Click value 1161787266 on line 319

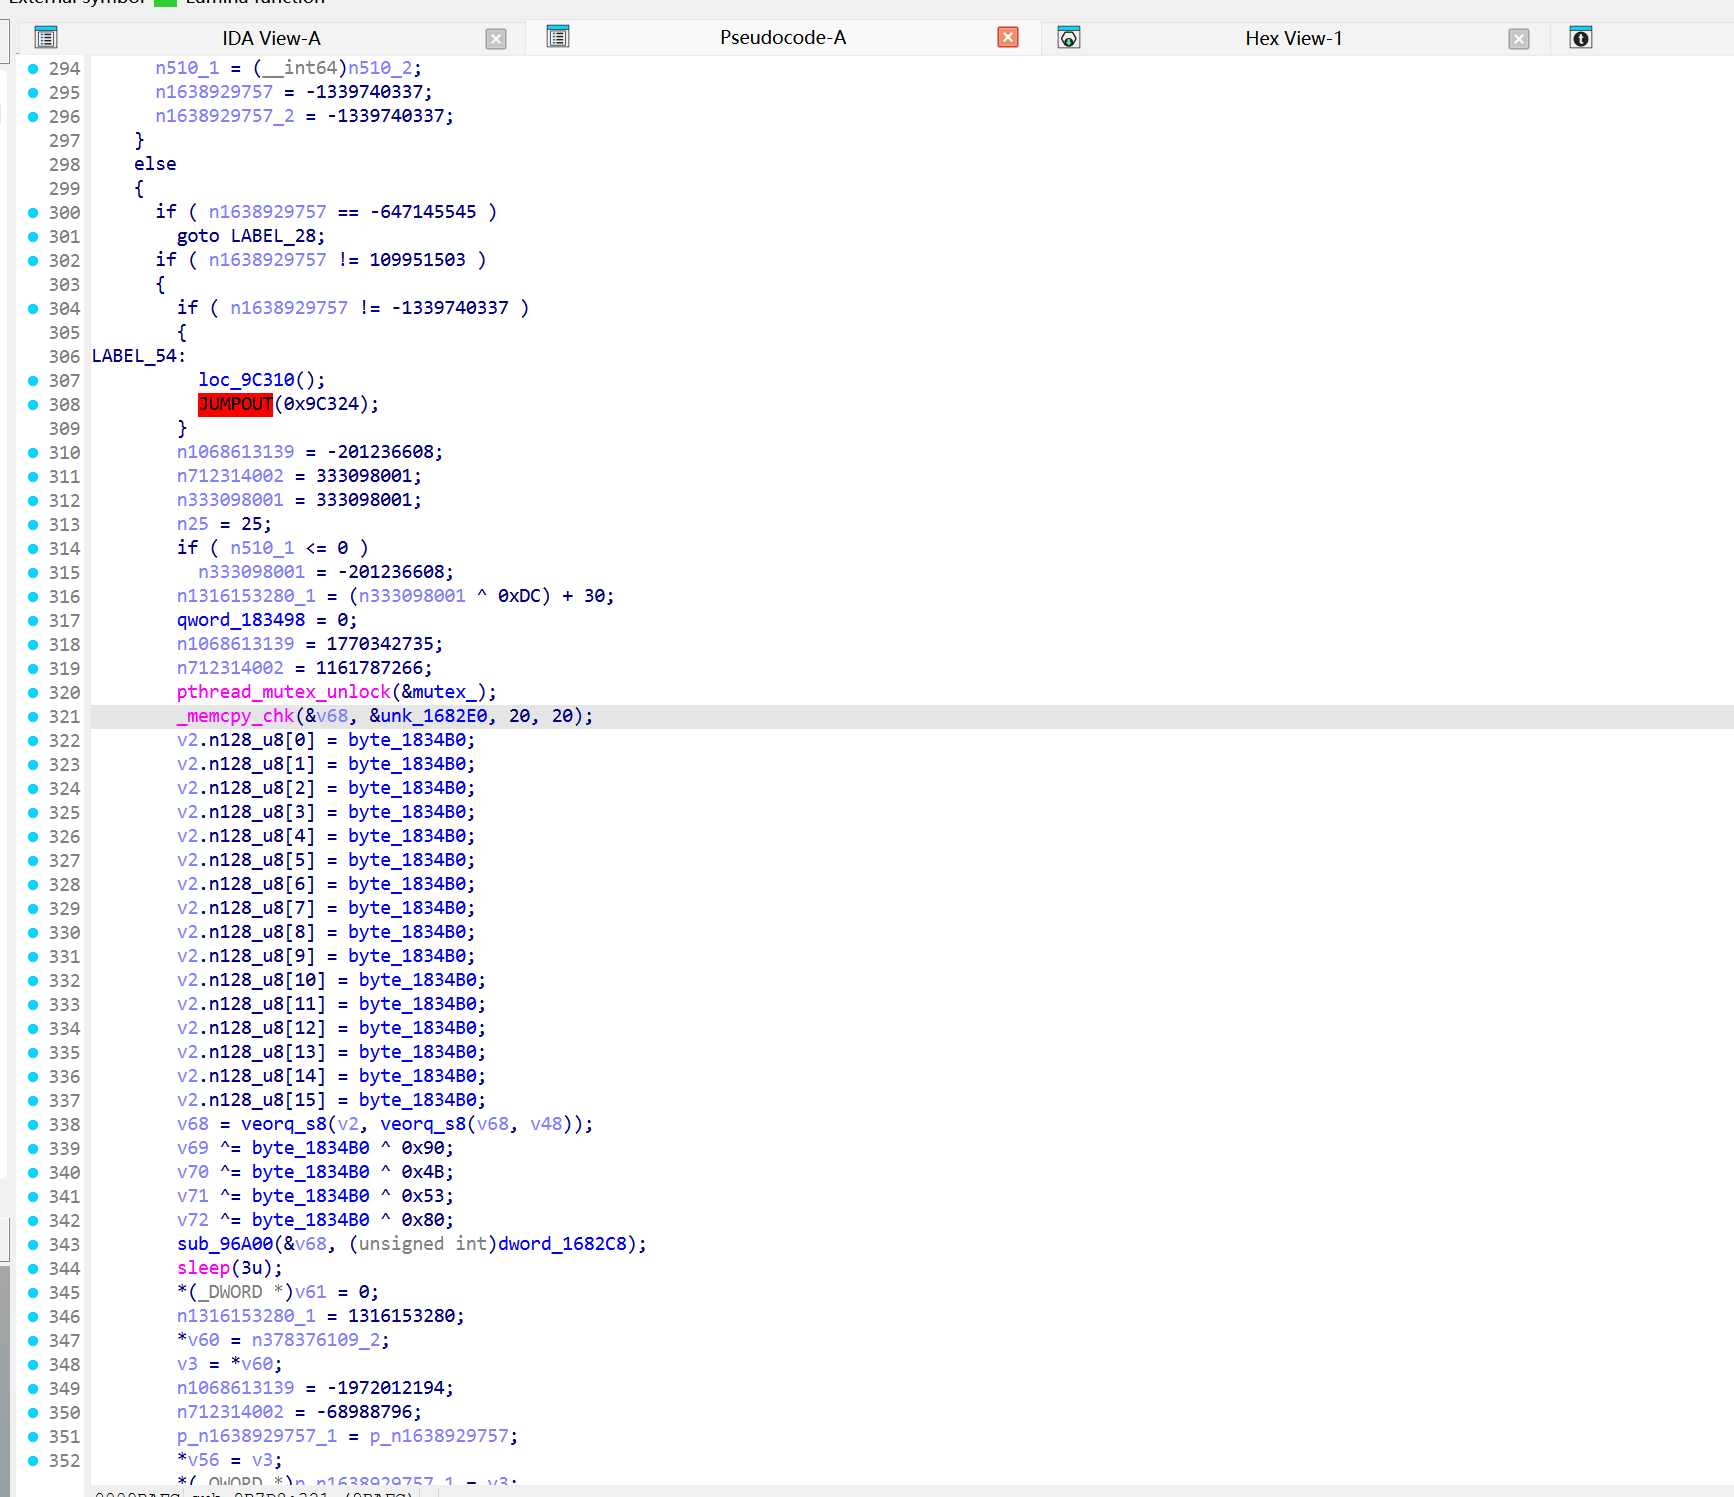coord(369,668)
